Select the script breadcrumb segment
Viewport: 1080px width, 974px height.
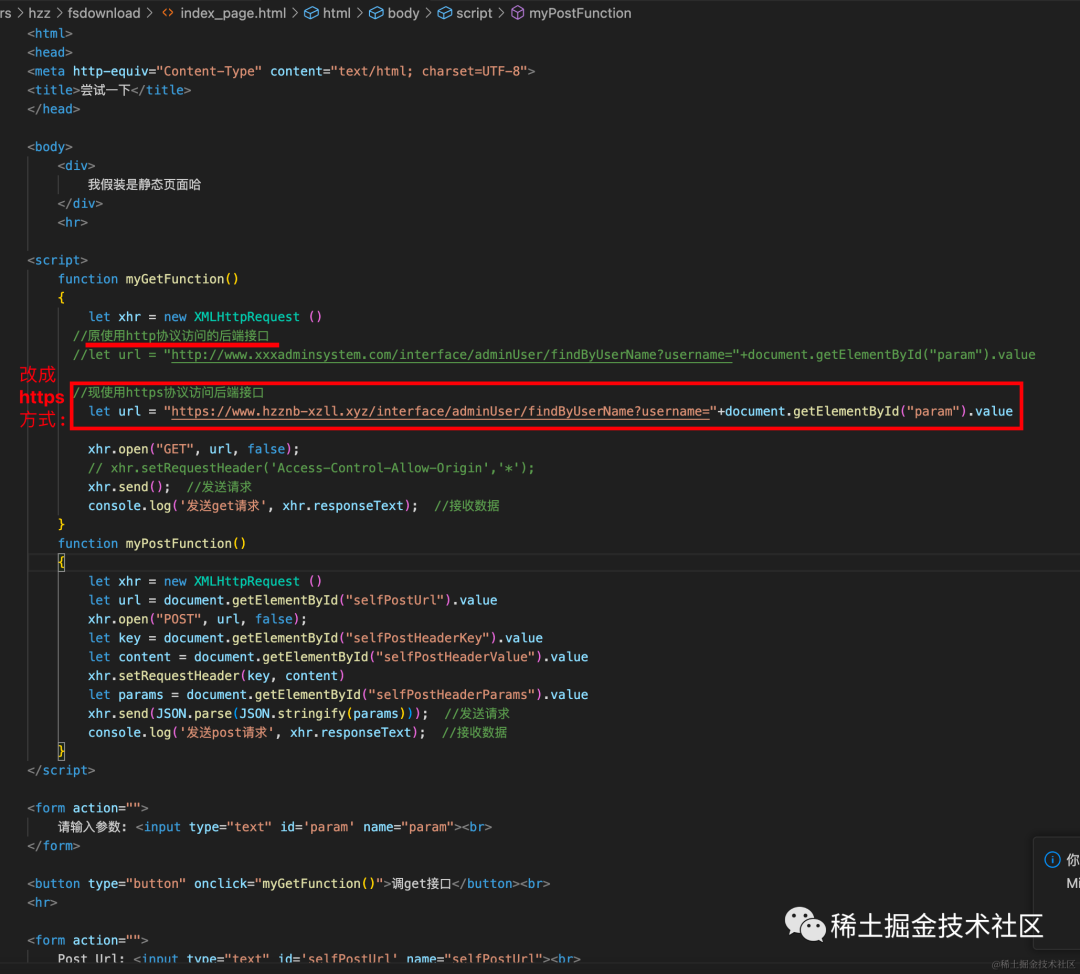(x=475, y=13)
